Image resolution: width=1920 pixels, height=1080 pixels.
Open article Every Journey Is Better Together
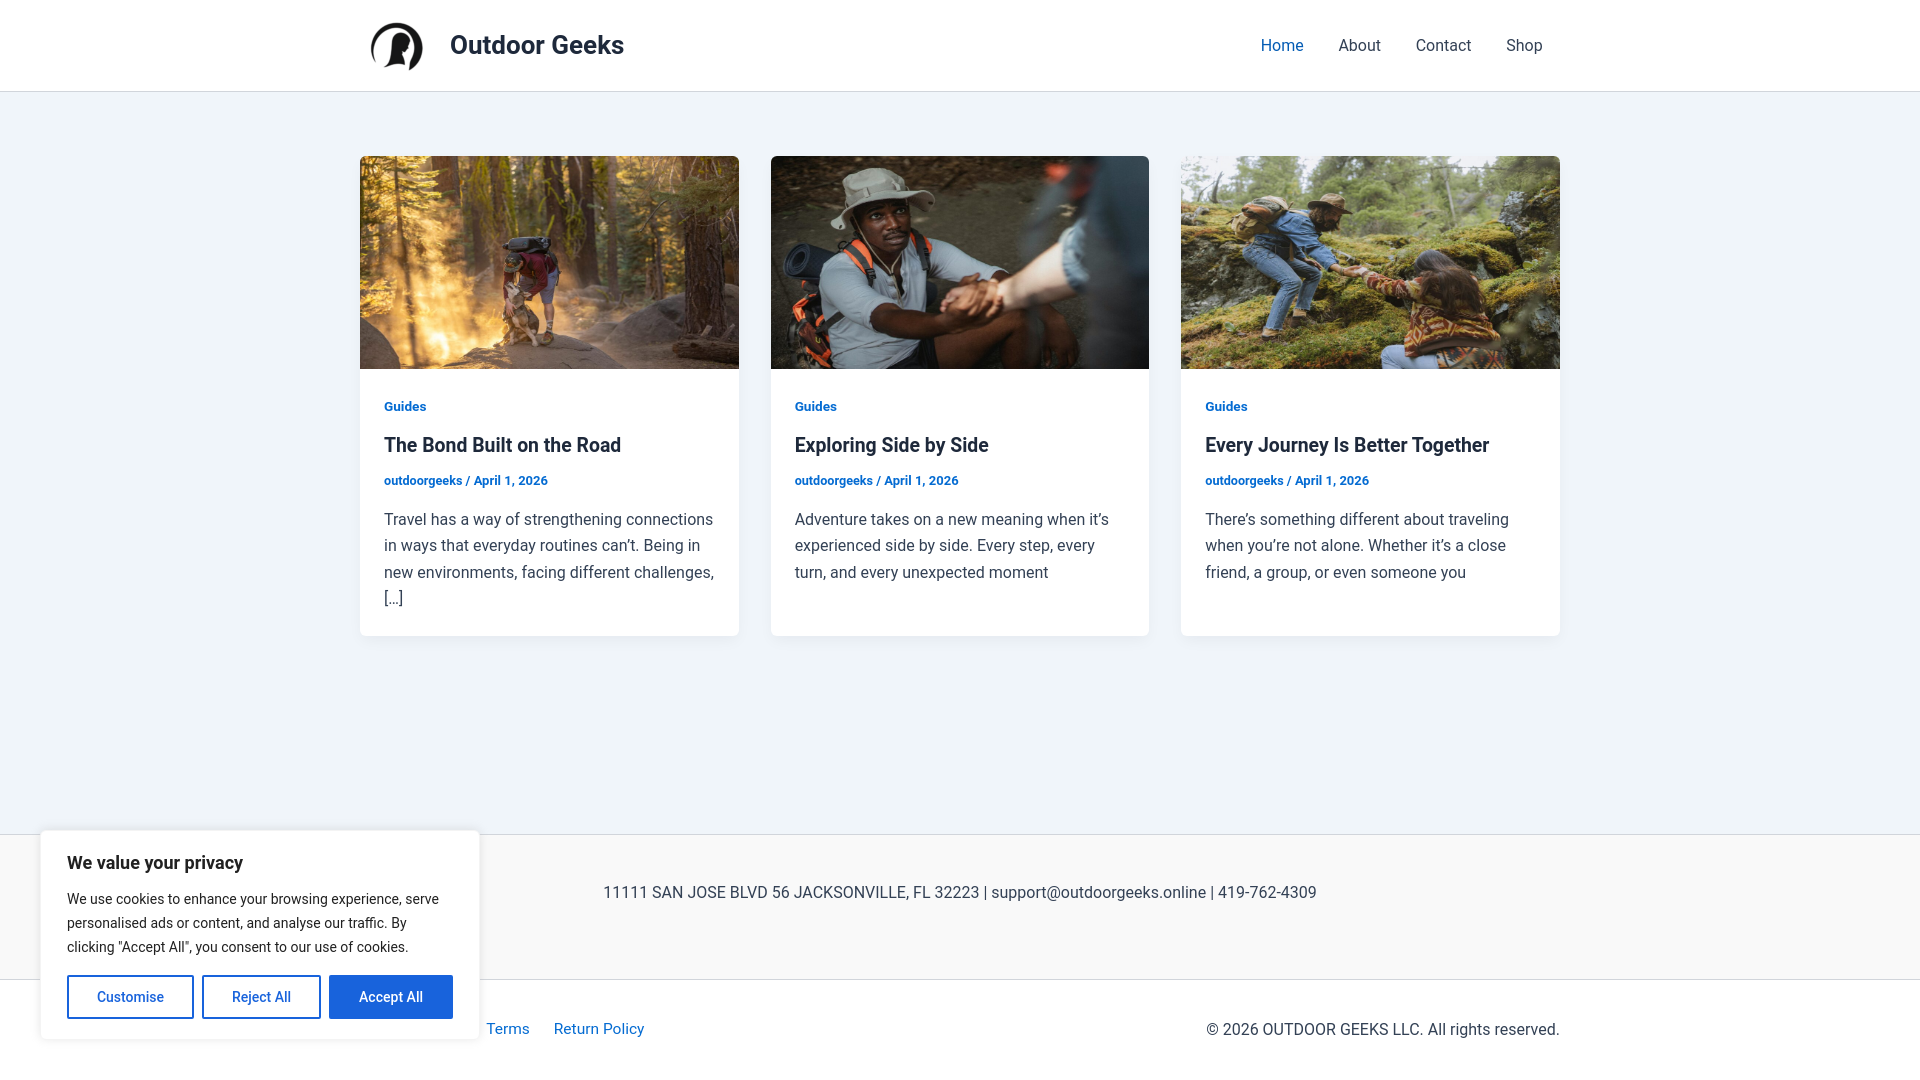point(1347,445)
